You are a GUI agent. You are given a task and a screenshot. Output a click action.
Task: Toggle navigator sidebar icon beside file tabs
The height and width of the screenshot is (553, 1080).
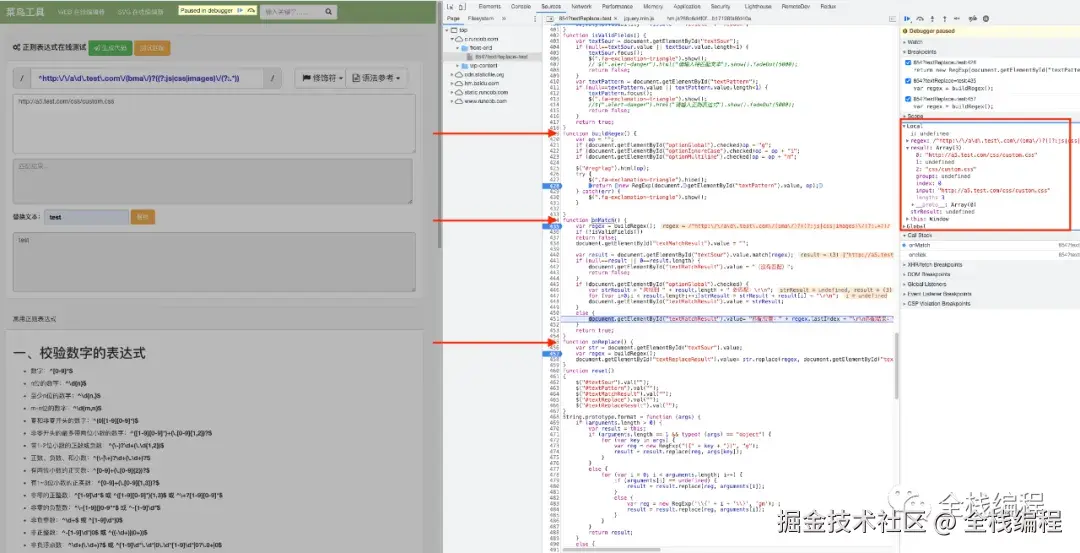click(552, 19)
